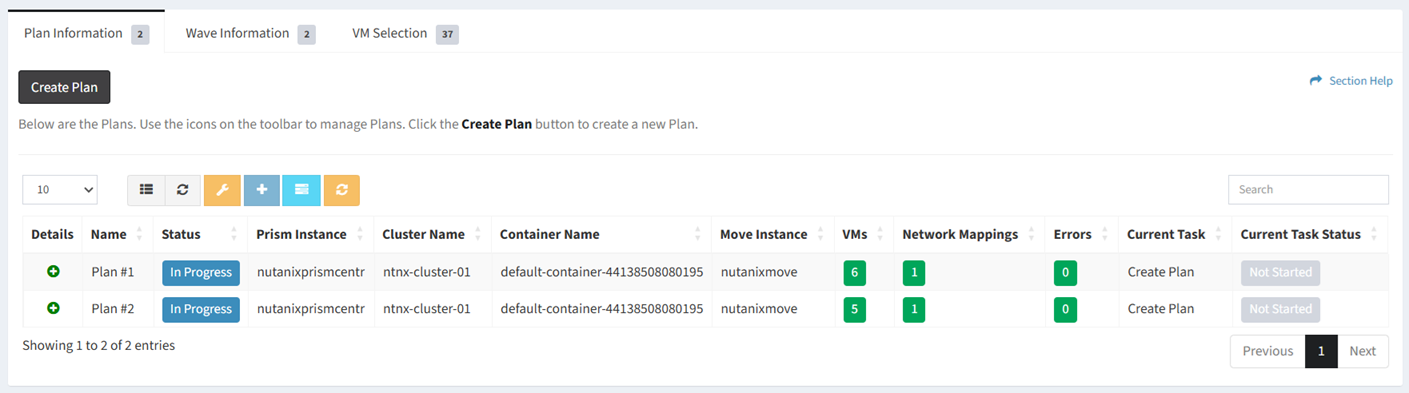
Task: Click Not Started status for Plan #1
Action: (x=1280, y=272)
